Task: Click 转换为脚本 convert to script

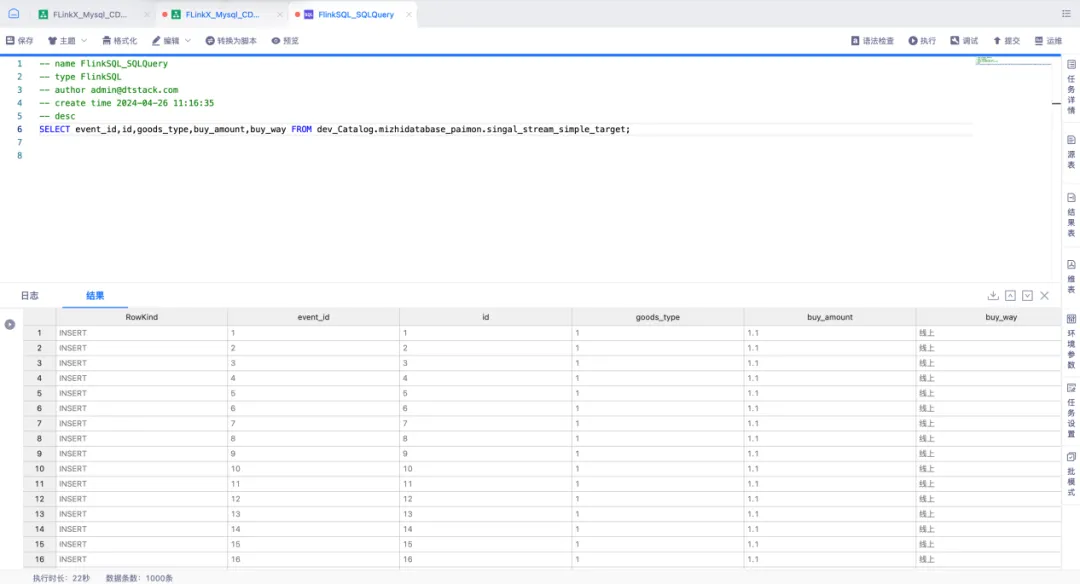Action: (231, 41)
